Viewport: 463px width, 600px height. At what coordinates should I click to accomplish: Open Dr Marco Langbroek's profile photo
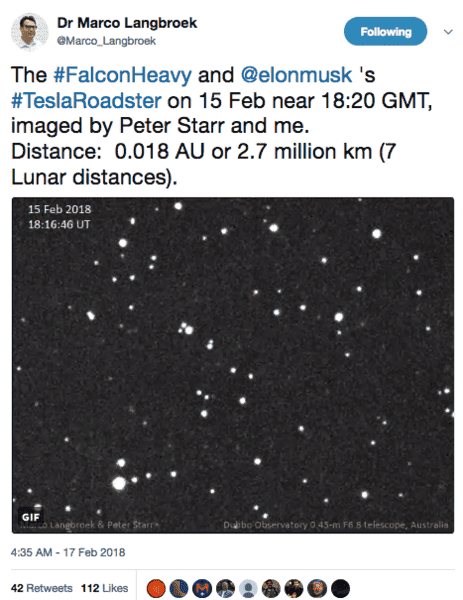pos(29,32)
